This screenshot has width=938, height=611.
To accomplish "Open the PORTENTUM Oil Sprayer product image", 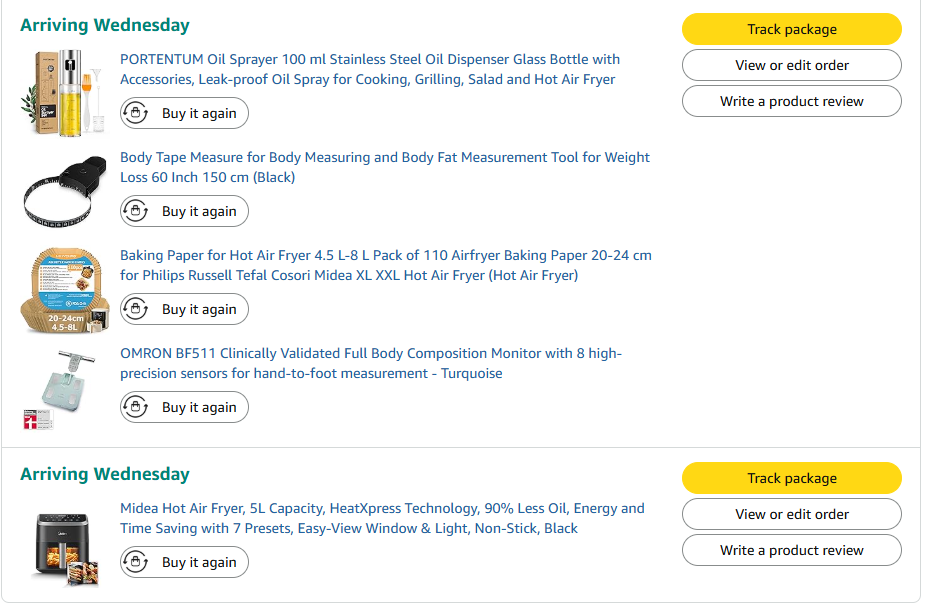I will click(62, 92).
